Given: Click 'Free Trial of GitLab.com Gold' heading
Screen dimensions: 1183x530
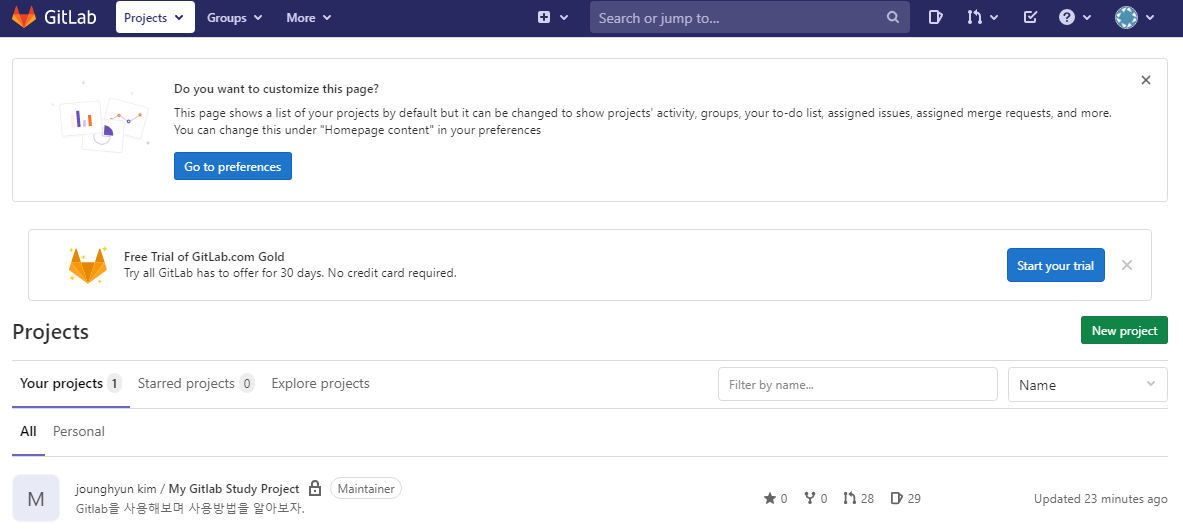Looking at the screenshot, I should coord(204,257).
